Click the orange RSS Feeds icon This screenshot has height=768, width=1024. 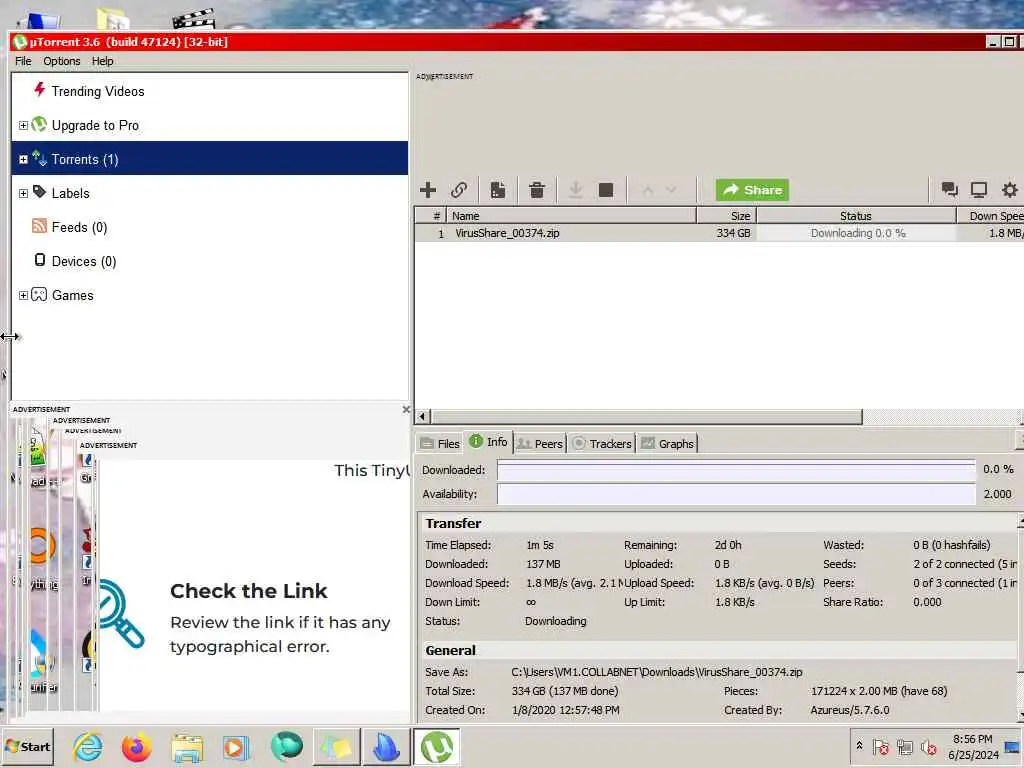pos(39,226)
